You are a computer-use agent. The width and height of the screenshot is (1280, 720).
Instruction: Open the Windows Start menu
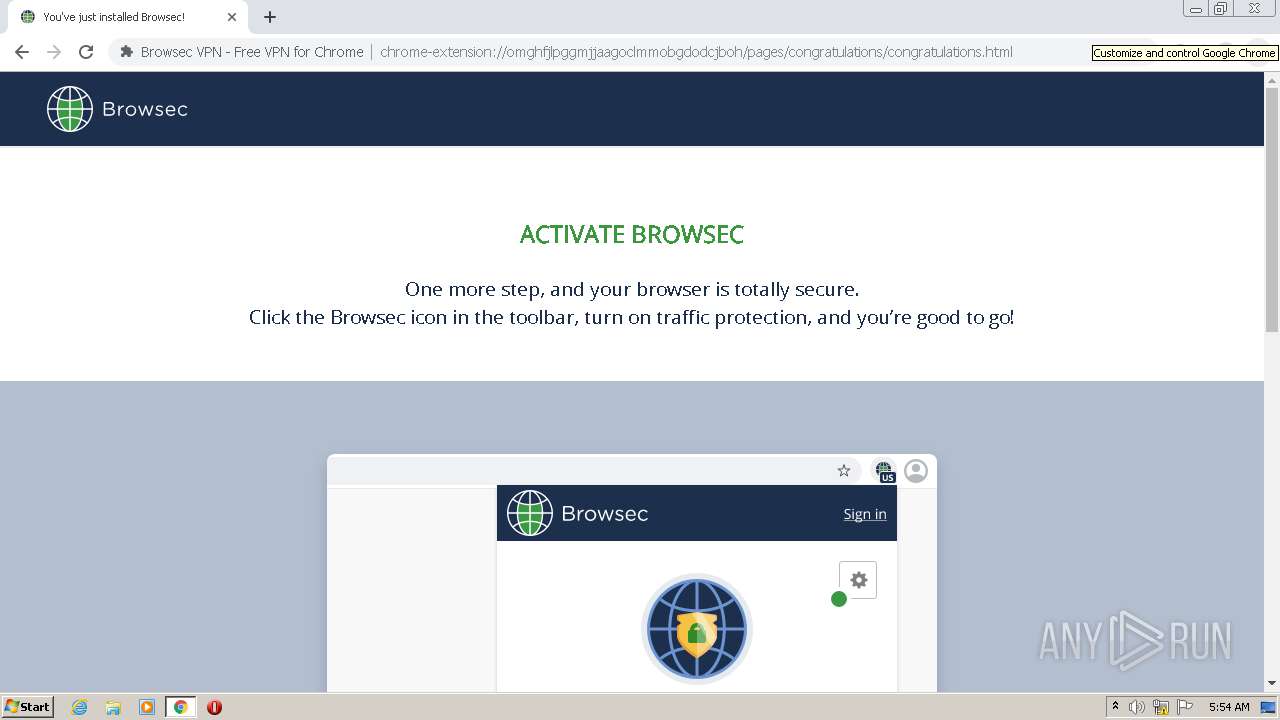(27, 707)
